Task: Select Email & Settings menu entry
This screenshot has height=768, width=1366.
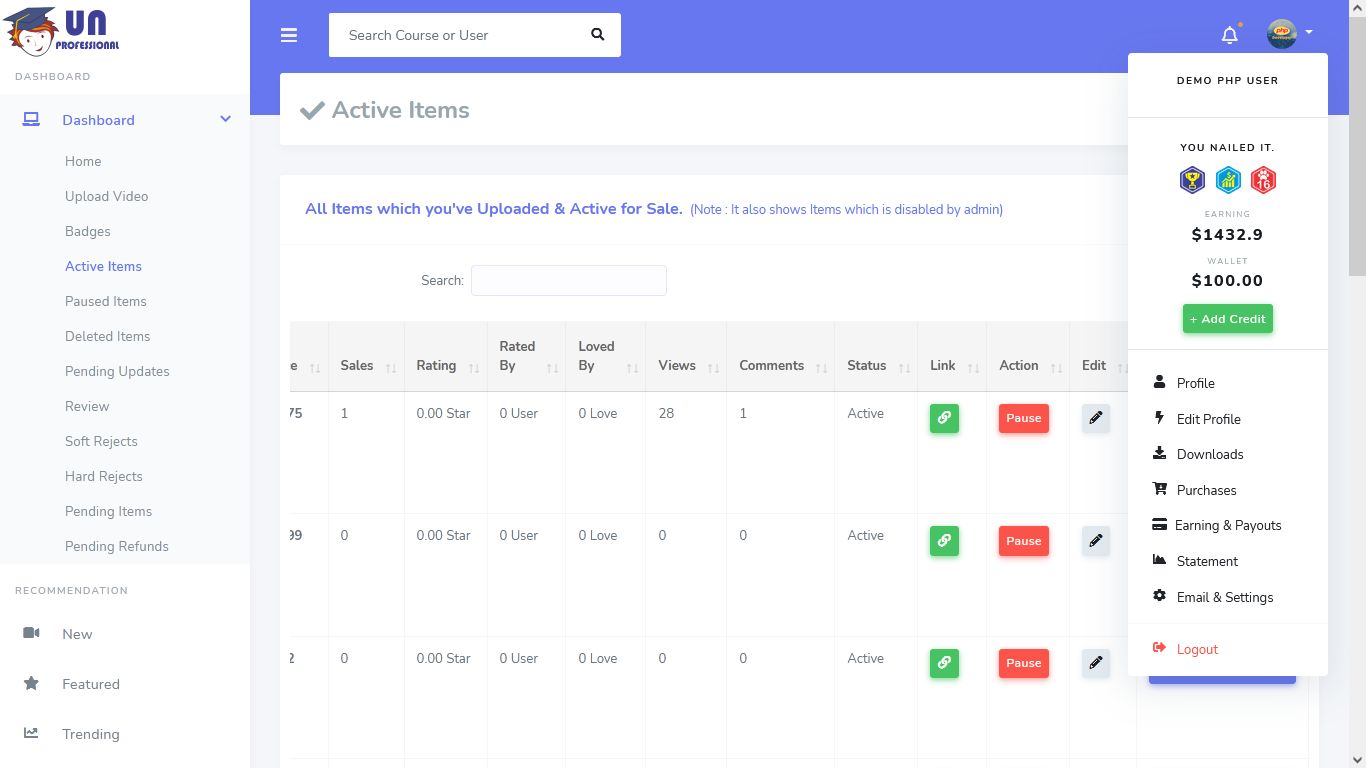Action: 1224,597
